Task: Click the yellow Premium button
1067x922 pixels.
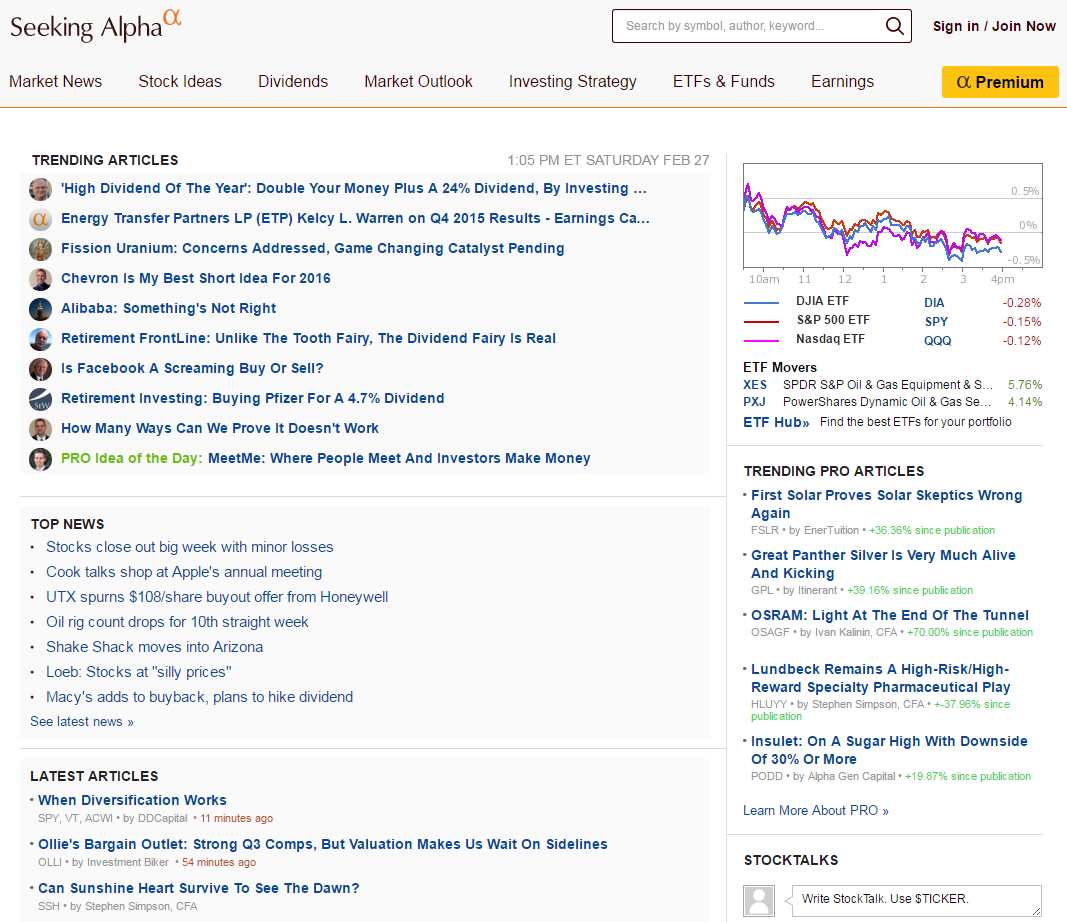Action: tap(1000, 82)
